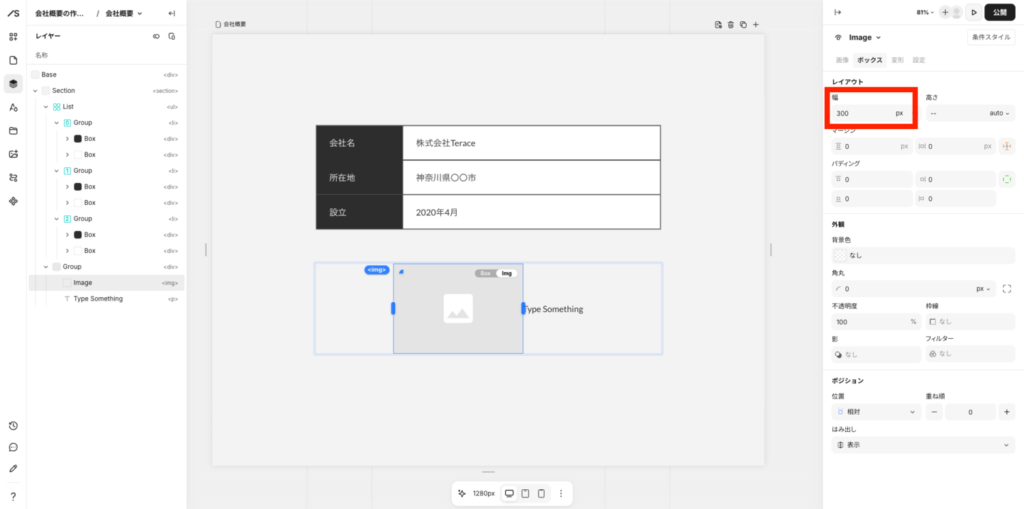Image resolution: width=1024 pixels, height=509 pixels.
Task: Collapse the Section layer in tree
Action: pyautogui.click(x=35, y=91)
